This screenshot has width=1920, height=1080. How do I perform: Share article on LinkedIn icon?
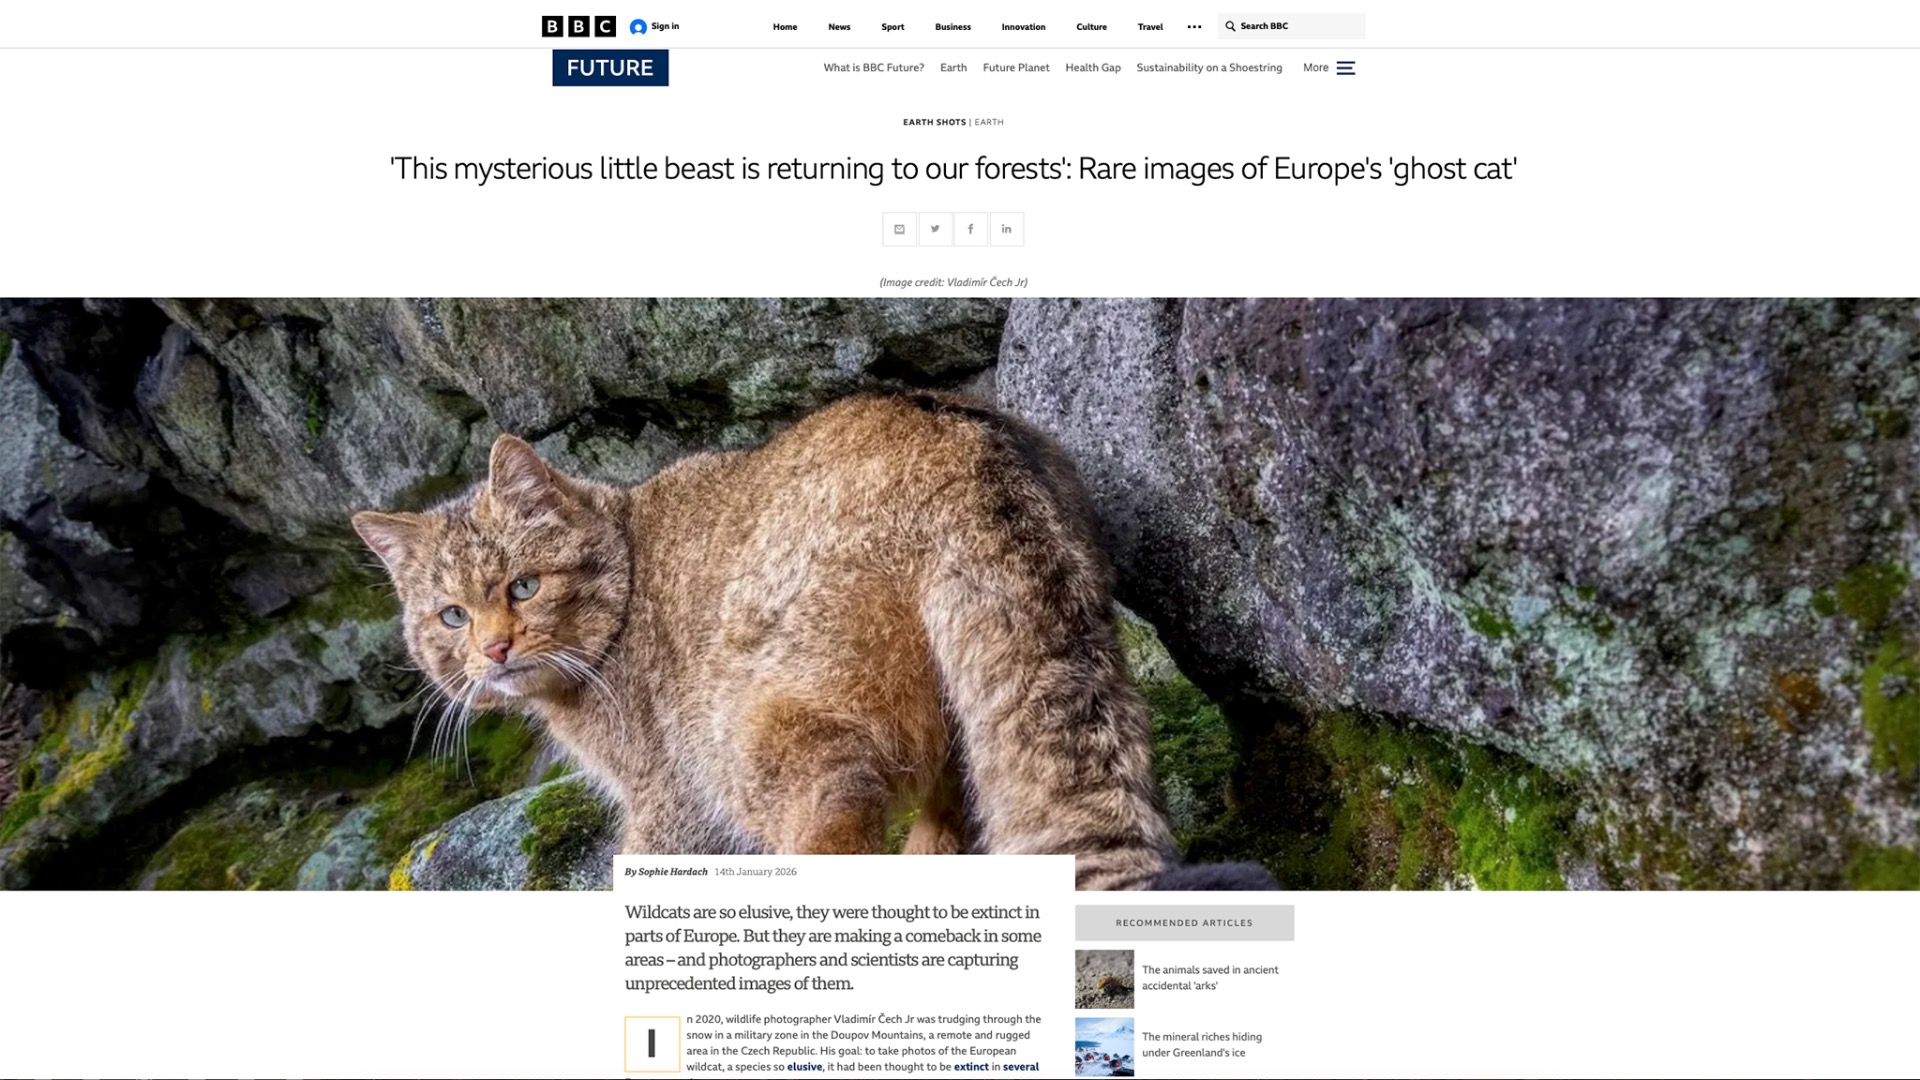pos(1006,229)
